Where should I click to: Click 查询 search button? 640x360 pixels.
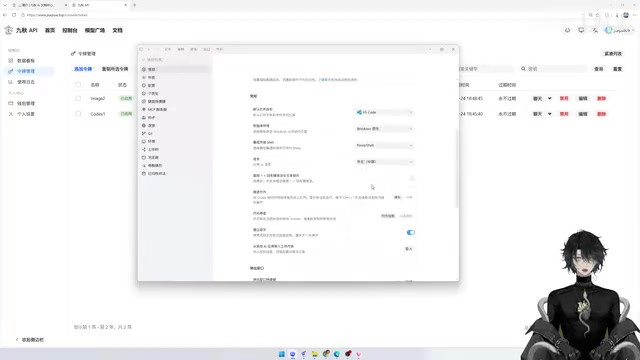point(599,69)
